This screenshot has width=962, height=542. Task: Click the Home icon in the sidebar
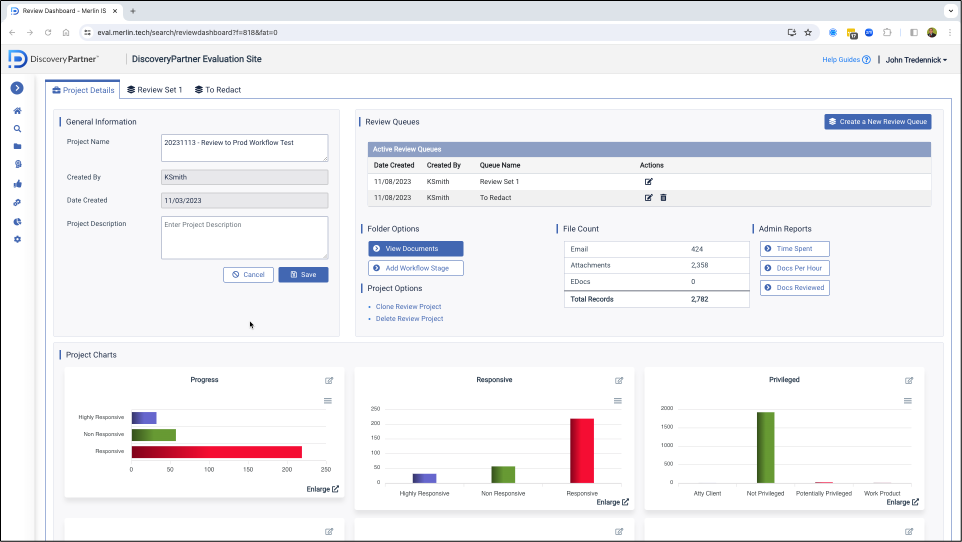pos(17,111)
